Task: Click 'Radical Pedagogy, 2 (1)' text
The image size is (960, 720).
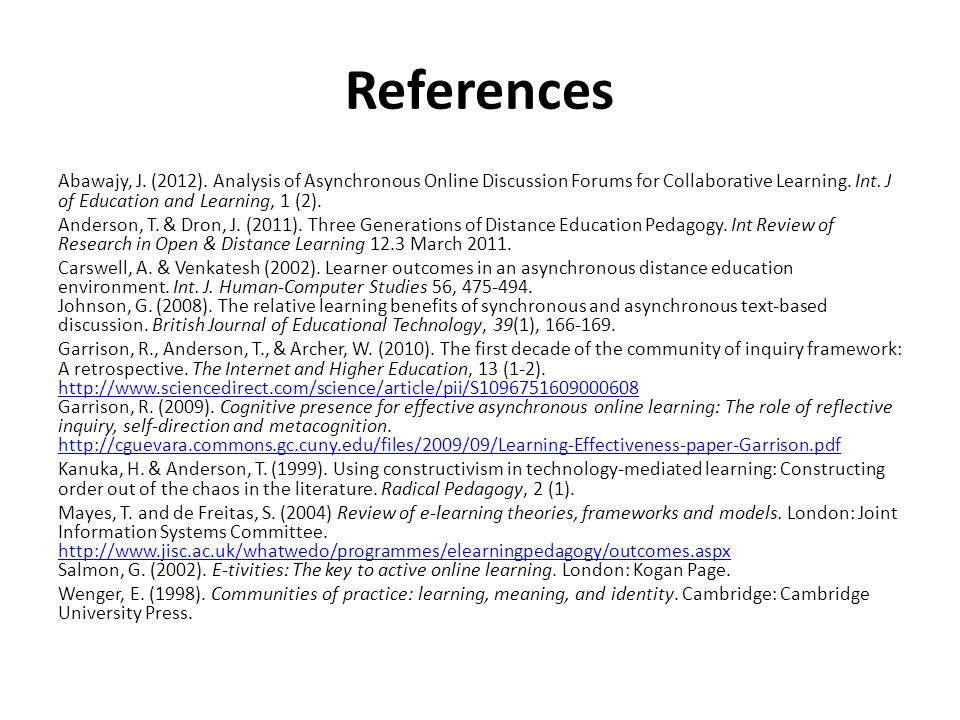Action: click(x=478, y=489)
